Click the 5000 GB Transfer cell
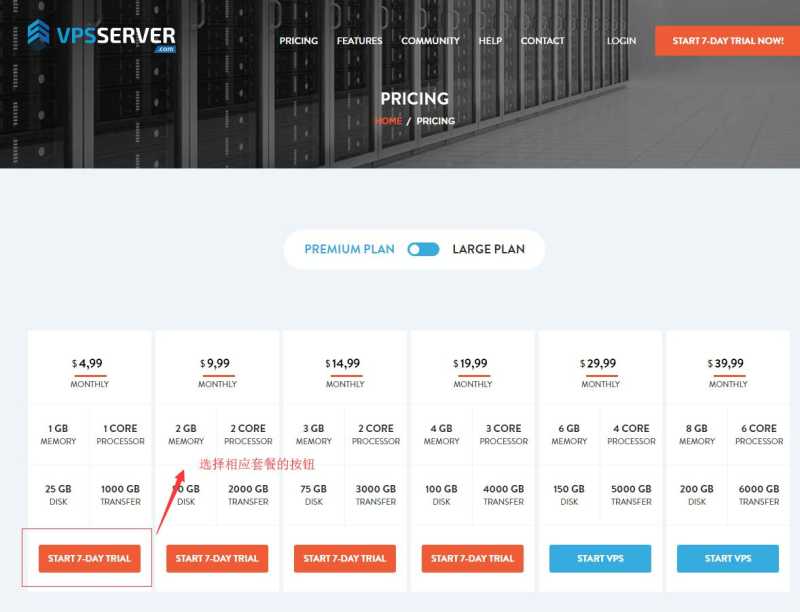The image size is (800, 612). [x=631, y=495]
